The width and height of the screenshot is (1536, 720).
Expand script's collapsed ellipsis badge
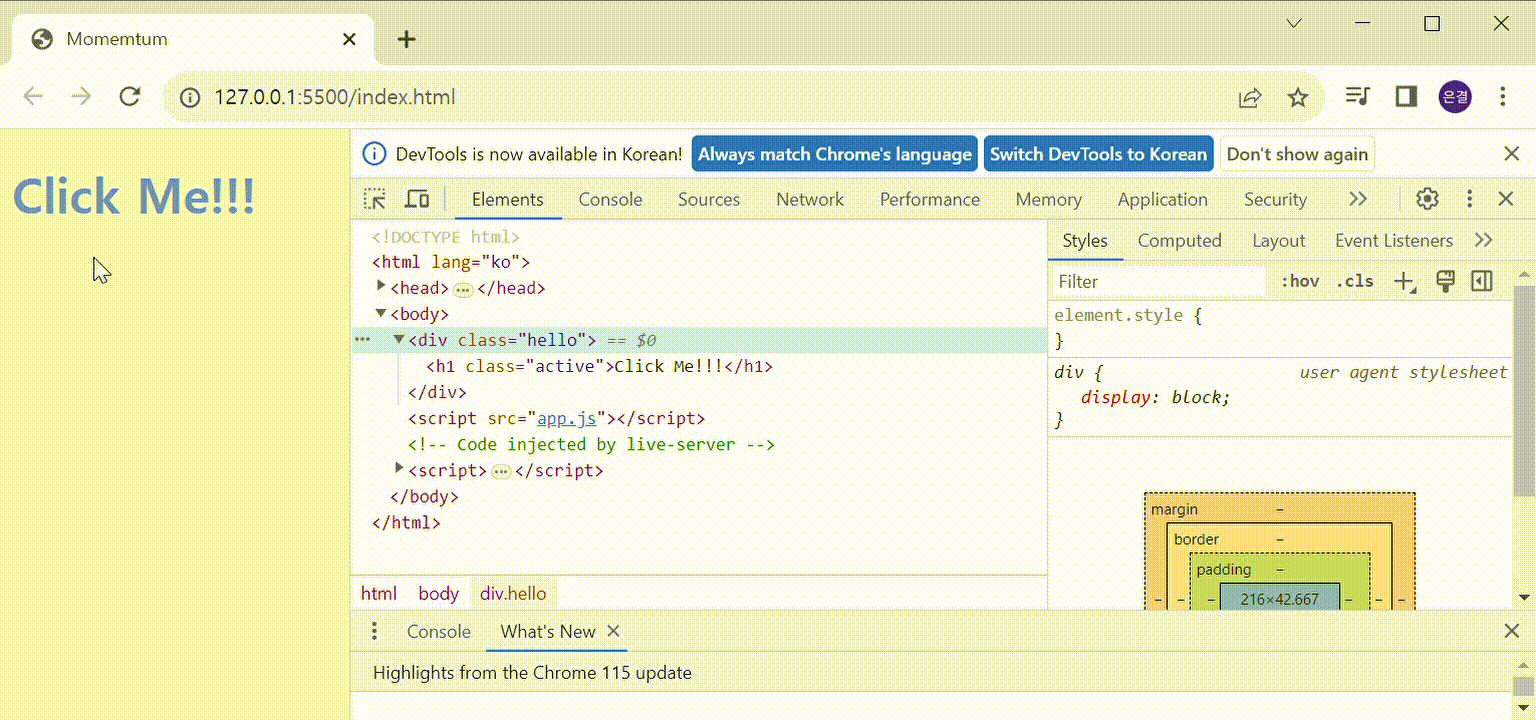[501, 471]
